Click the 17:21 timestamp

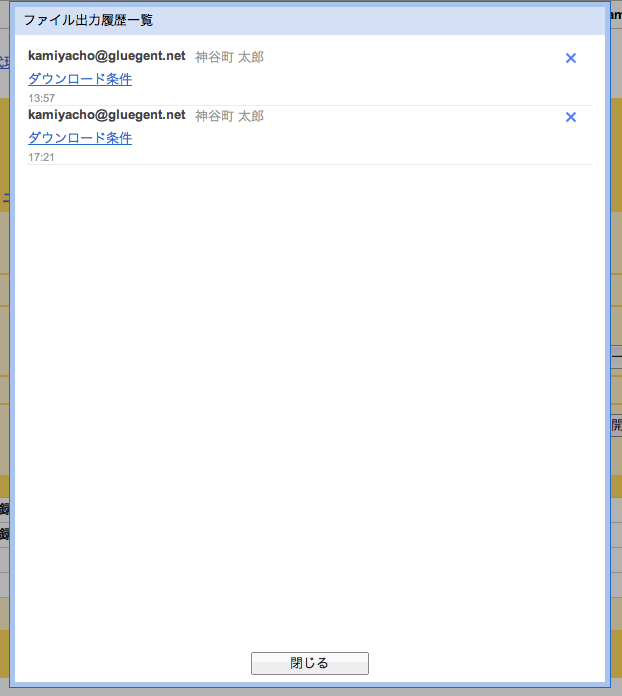(42, 157)
